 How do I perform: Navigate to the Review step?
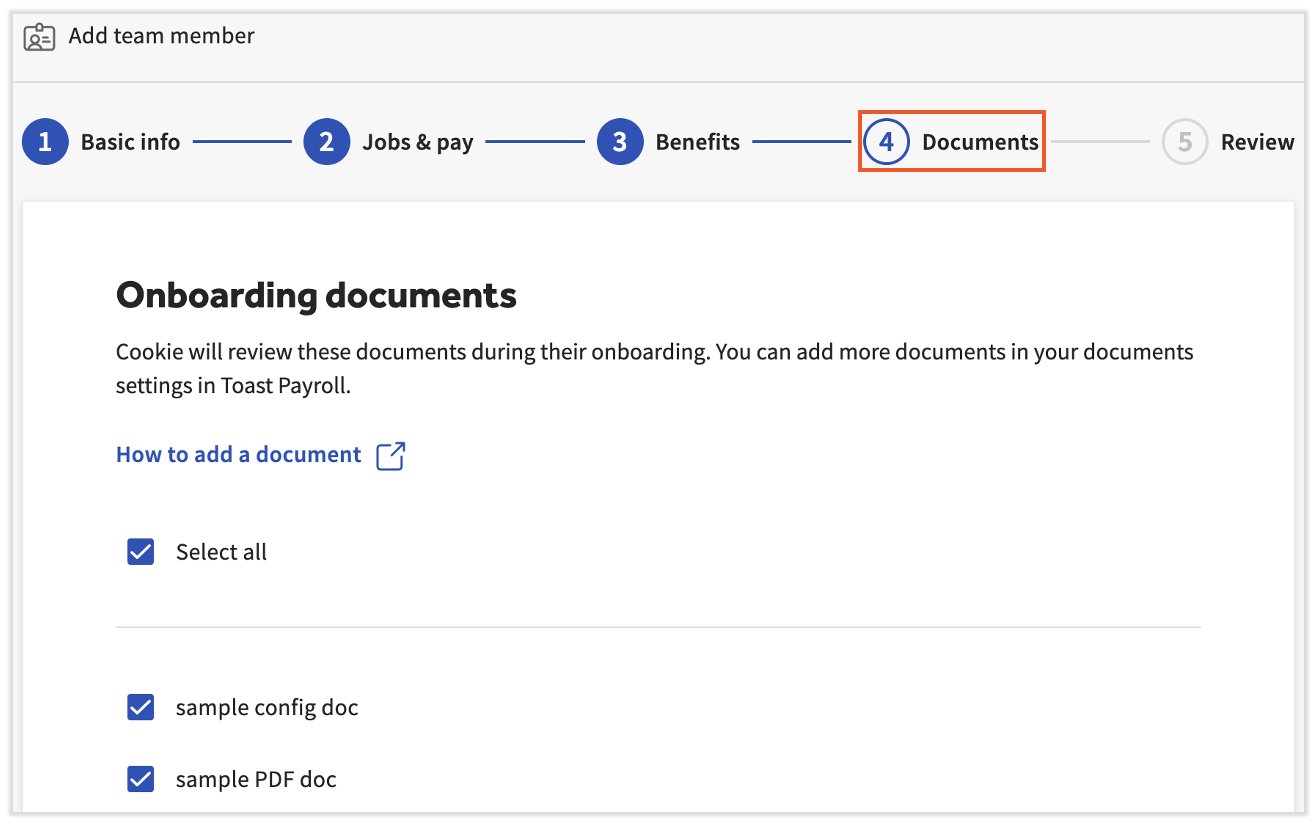1257,141
